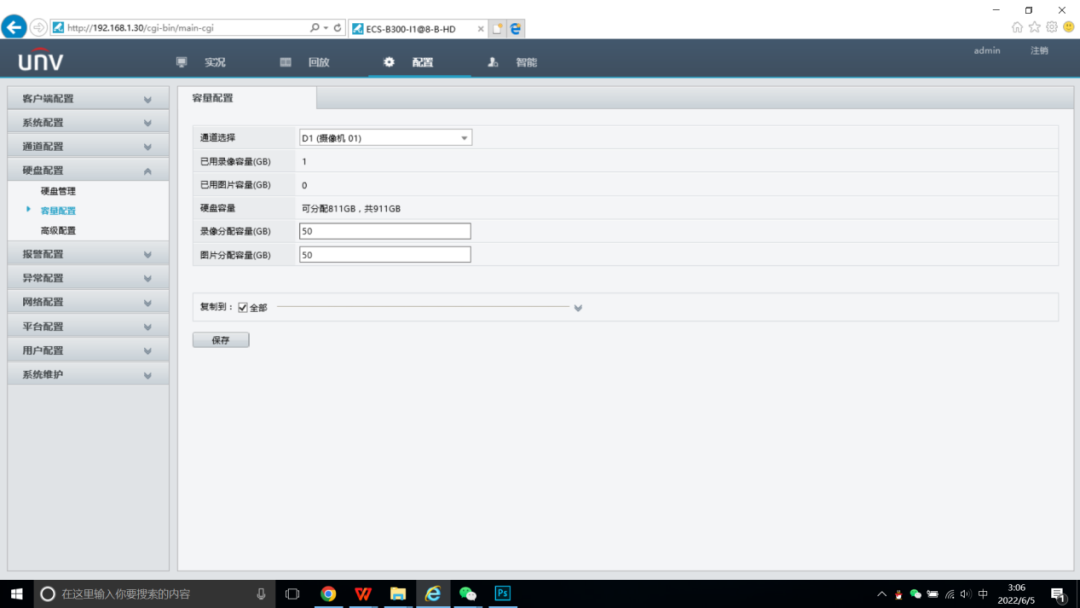1080x608 pixels.
Task: Click the 保存 save button
Action: (x=220, y=340)
